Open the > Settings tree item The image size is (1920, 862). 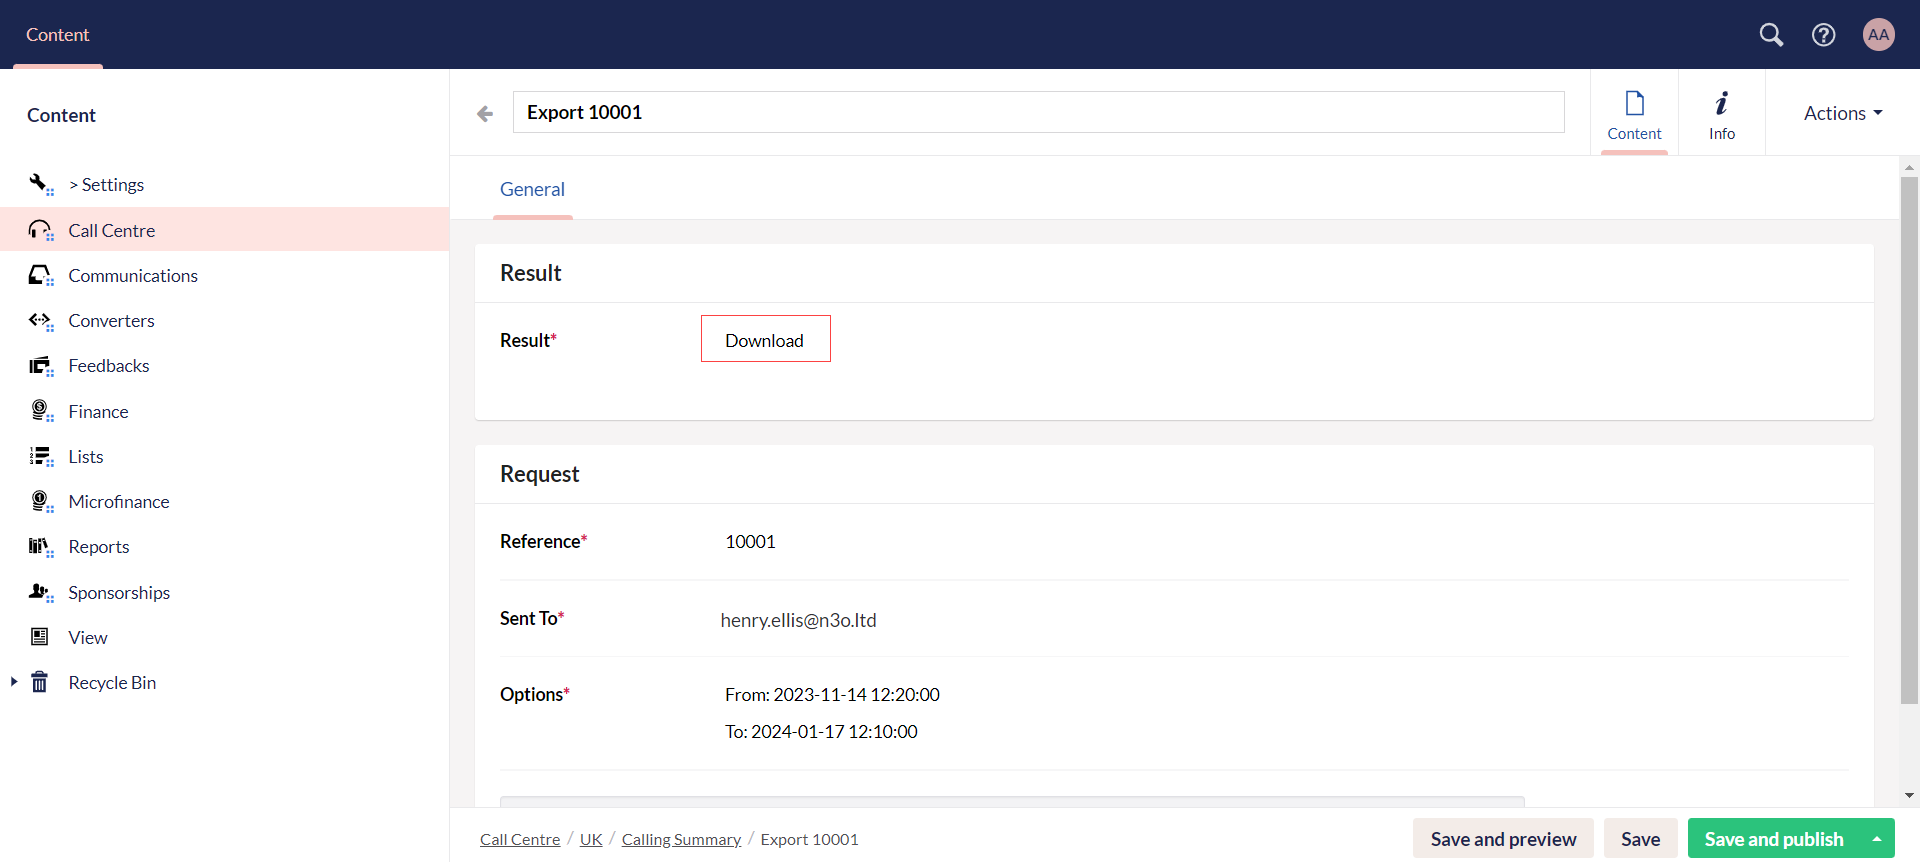point(106,184)
